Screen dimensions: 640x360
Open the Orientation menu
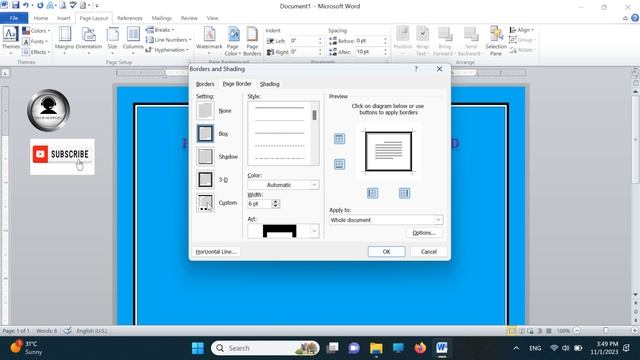click(89, 40)
